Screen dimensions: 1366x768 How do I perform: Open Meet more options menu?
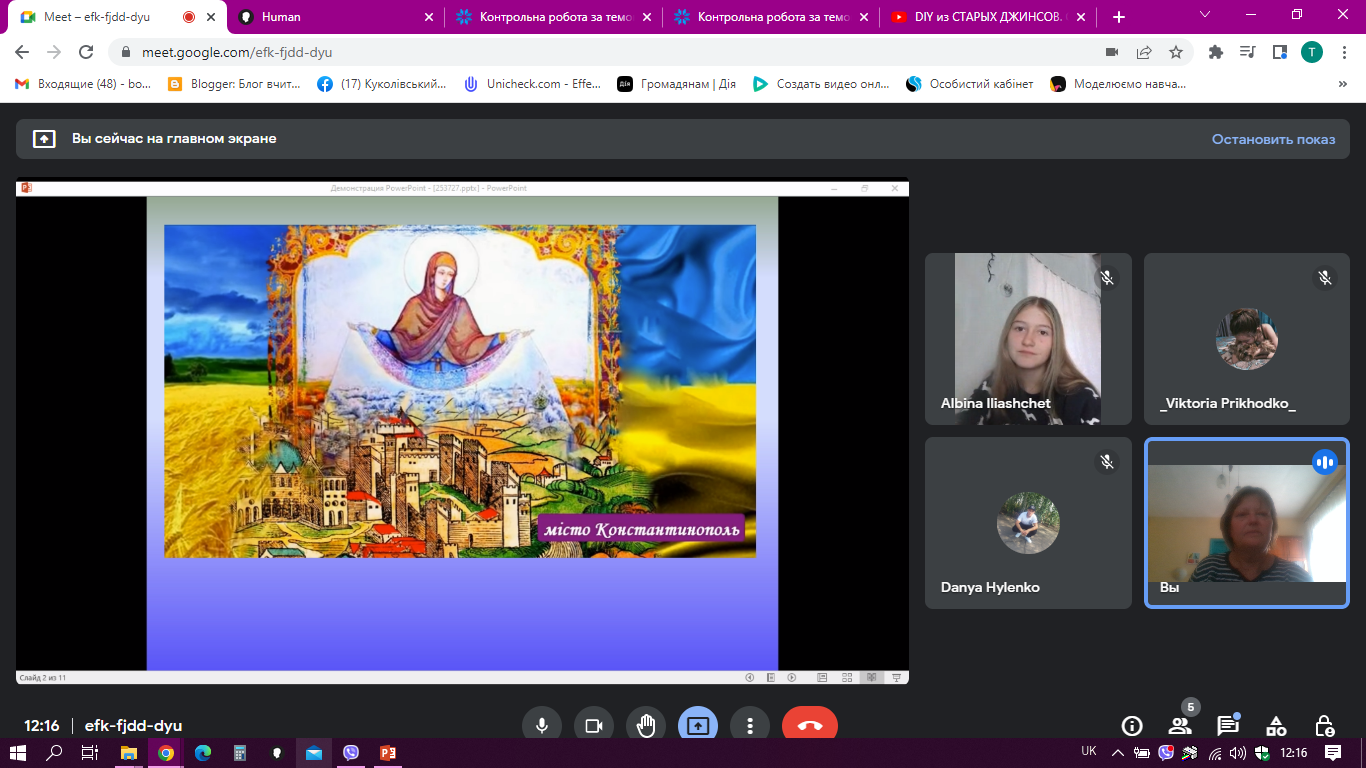pos(750,726)
